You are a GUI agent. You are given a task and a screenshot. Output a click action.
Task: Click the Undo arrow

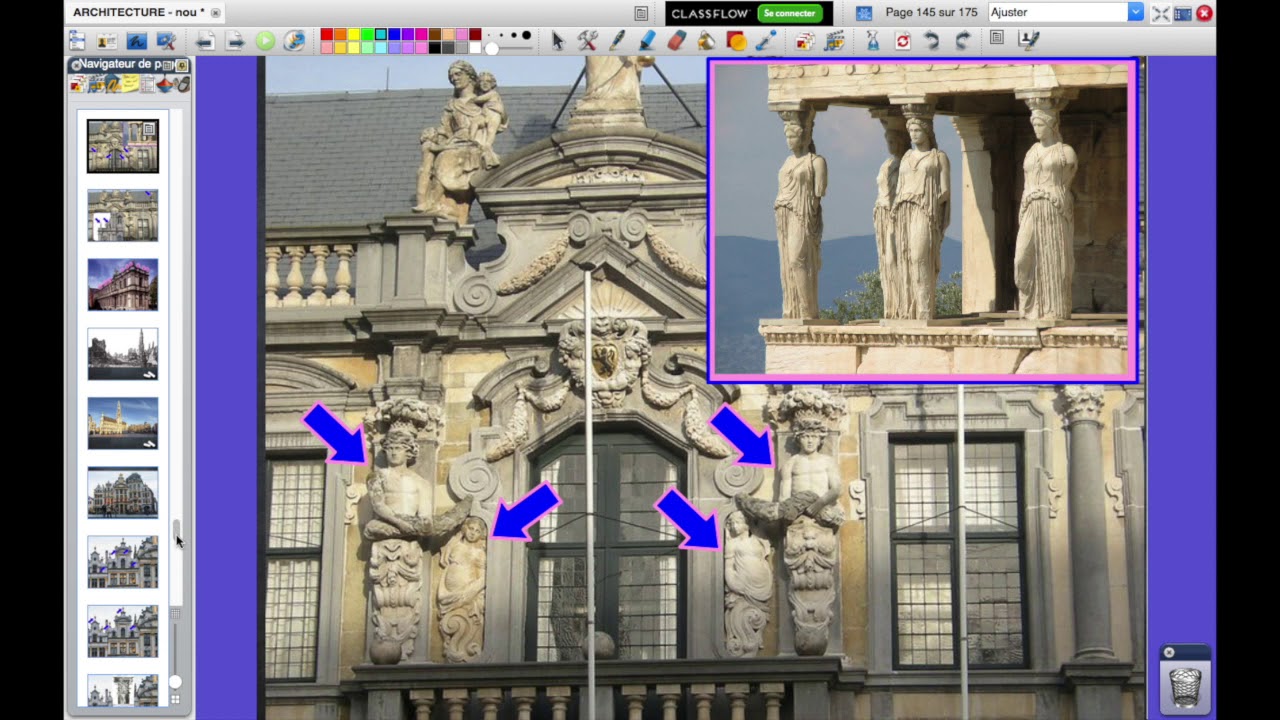point(932,41)
